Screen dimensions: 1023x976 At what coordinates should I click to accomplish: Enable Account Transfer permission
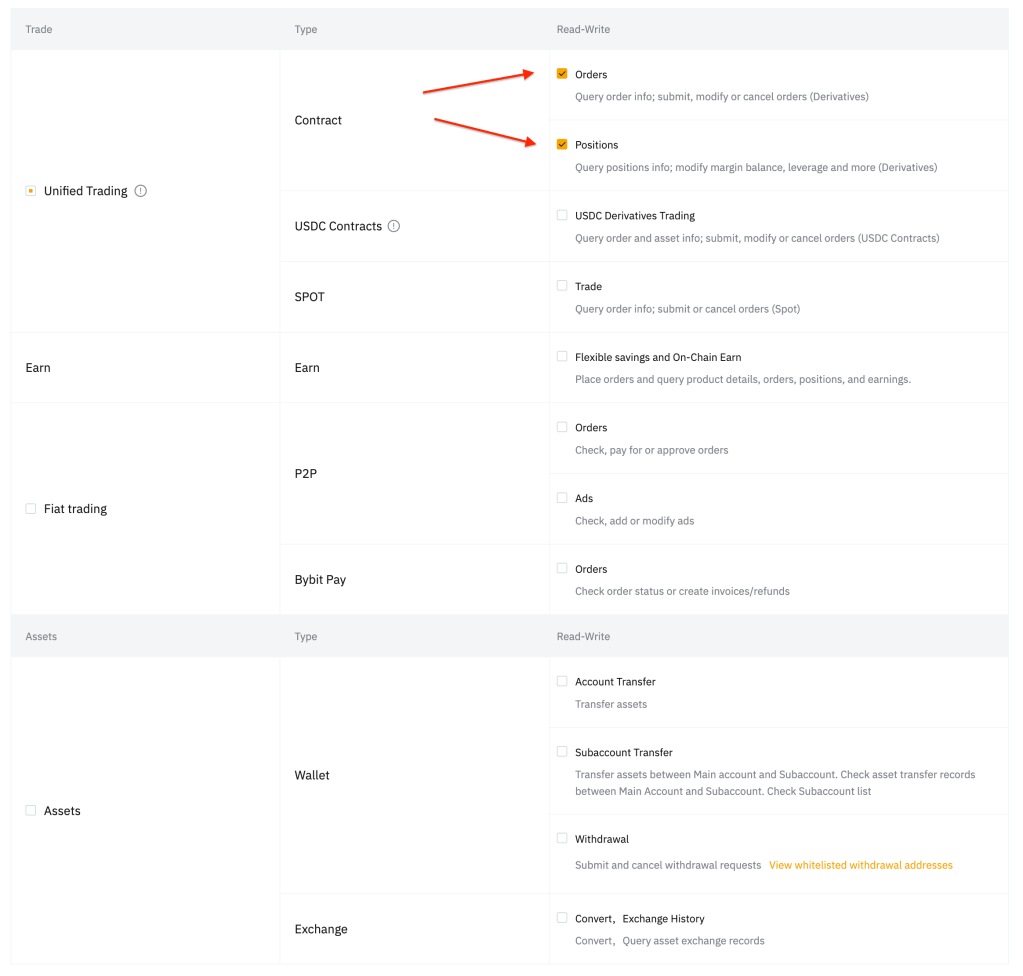coord(562,681)
